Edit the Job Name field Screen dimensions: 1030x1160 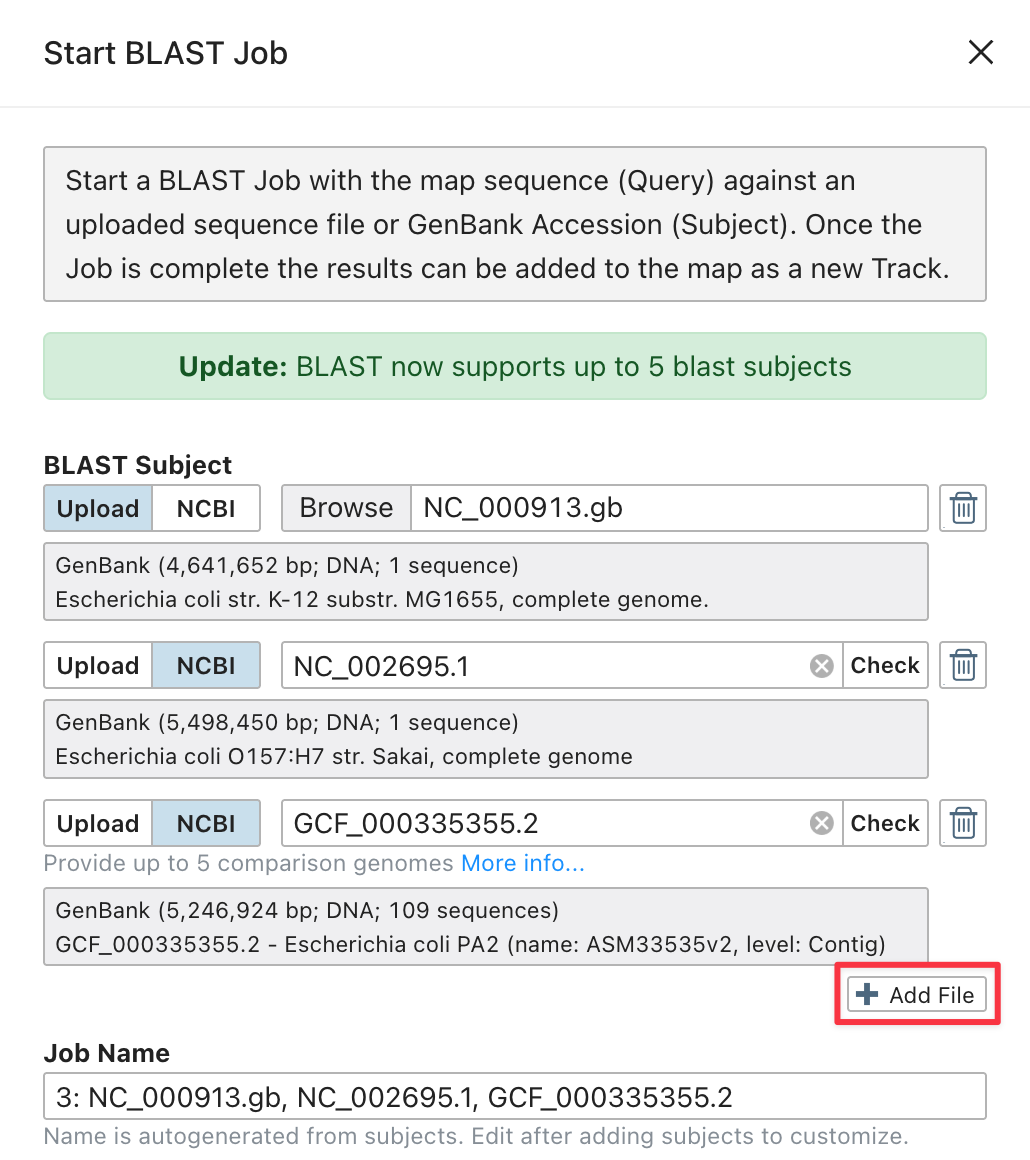coord(514,1097)
